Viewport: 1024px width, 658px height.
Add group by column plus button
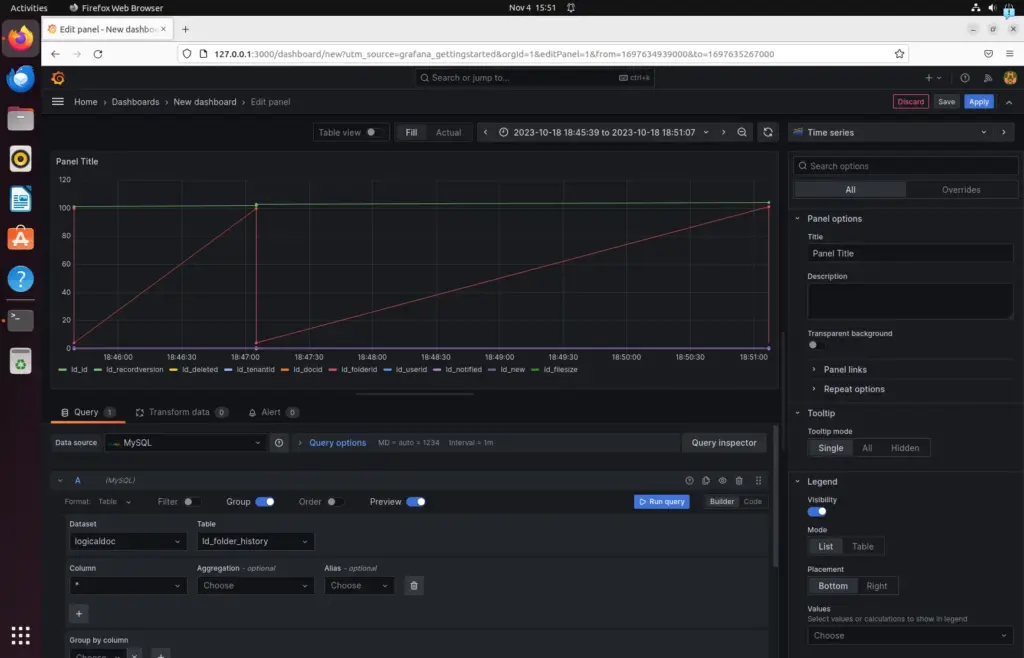tap(161, 654)
